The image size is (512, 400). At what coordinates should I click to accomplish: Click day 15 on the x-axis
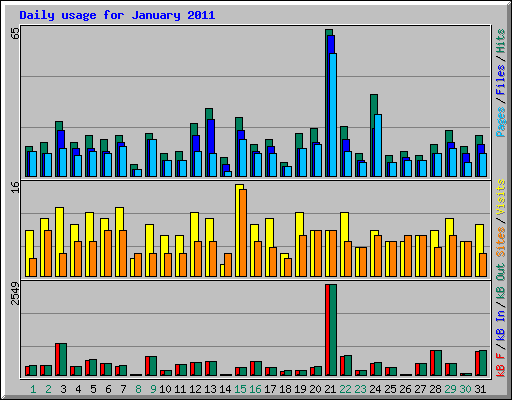click(x=240, y=389)
